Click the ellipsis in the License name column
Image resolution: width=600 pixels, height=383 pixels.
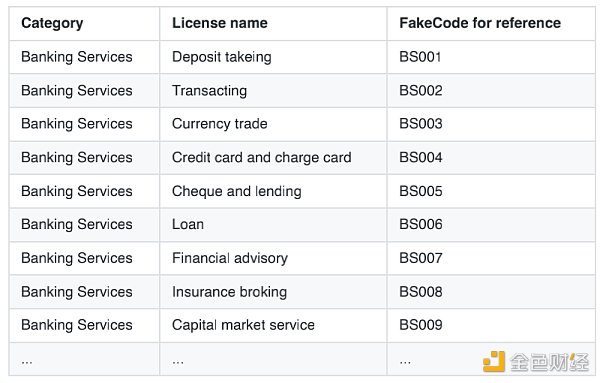pyautogui.click(x=178, y=361)
